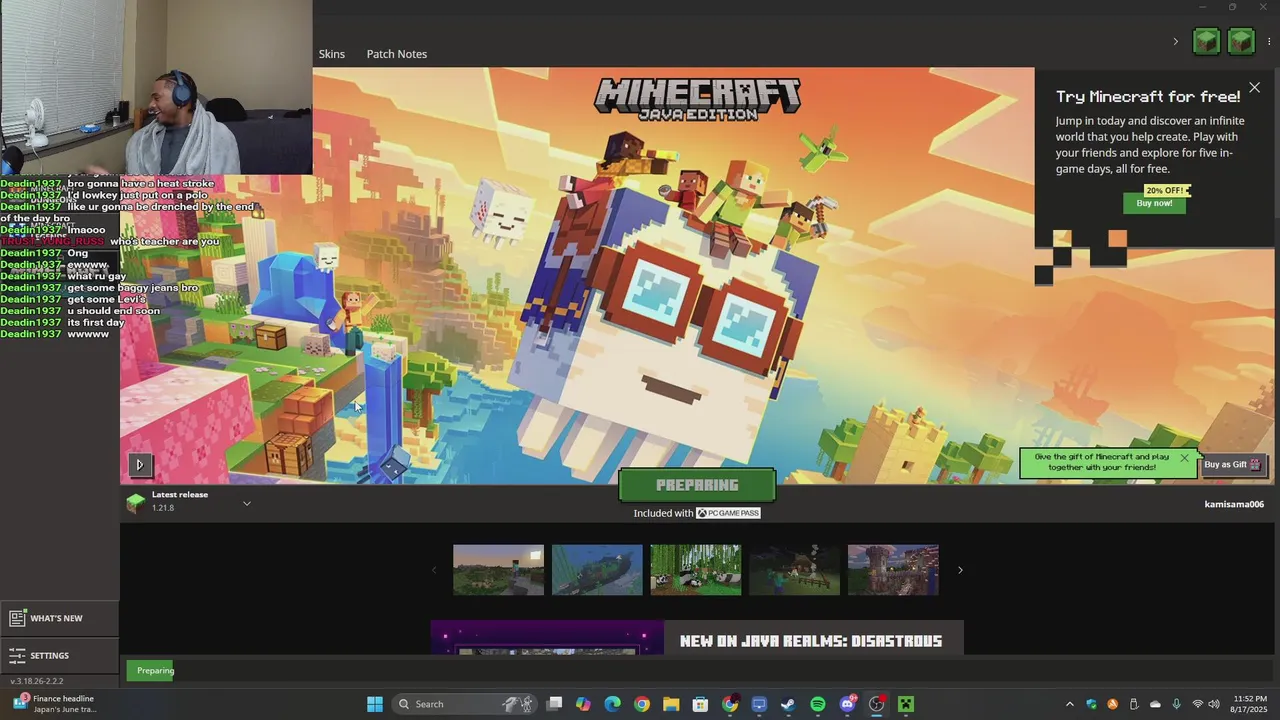This screenshot has width=1280, height=720.
Task: Open Task View from the taskbar
Action: (555, 704)
